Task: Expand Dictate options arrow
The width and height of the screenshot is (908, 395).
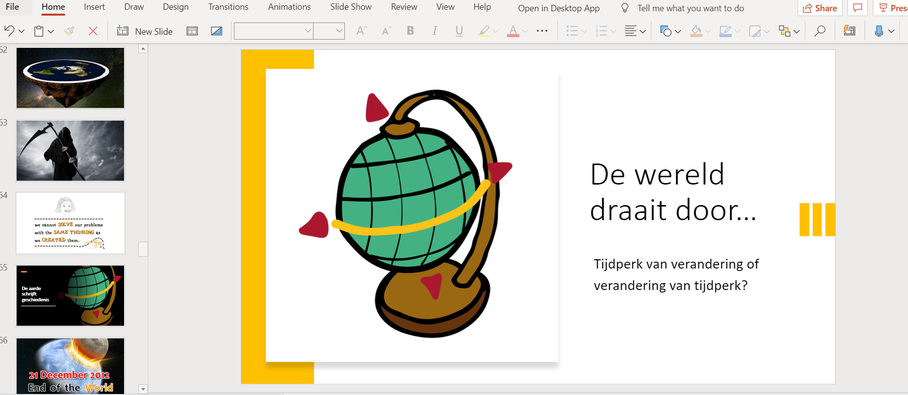Action: pos(891,32)
